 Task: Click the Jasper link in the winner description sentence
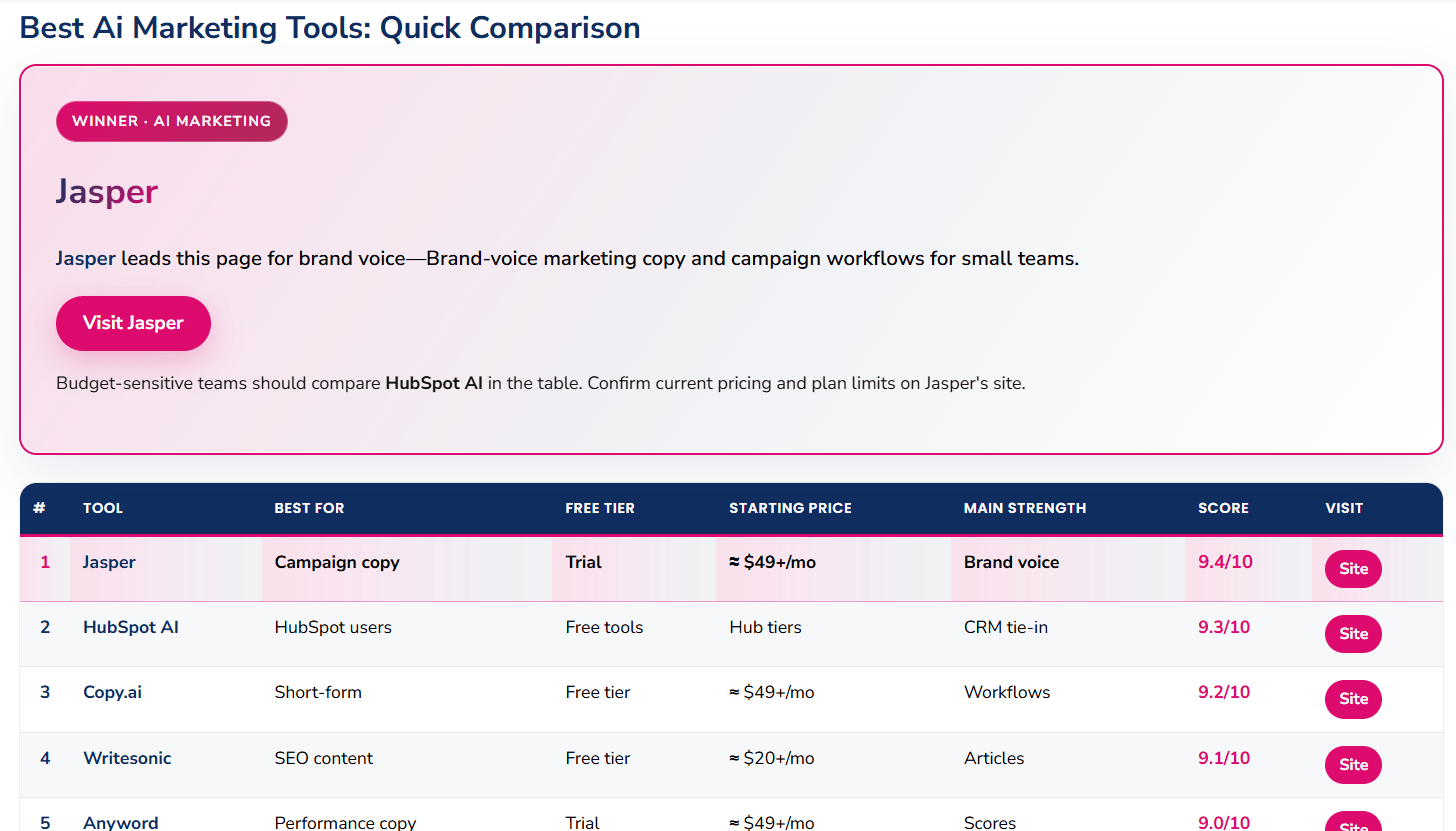[x=86, y=258]
